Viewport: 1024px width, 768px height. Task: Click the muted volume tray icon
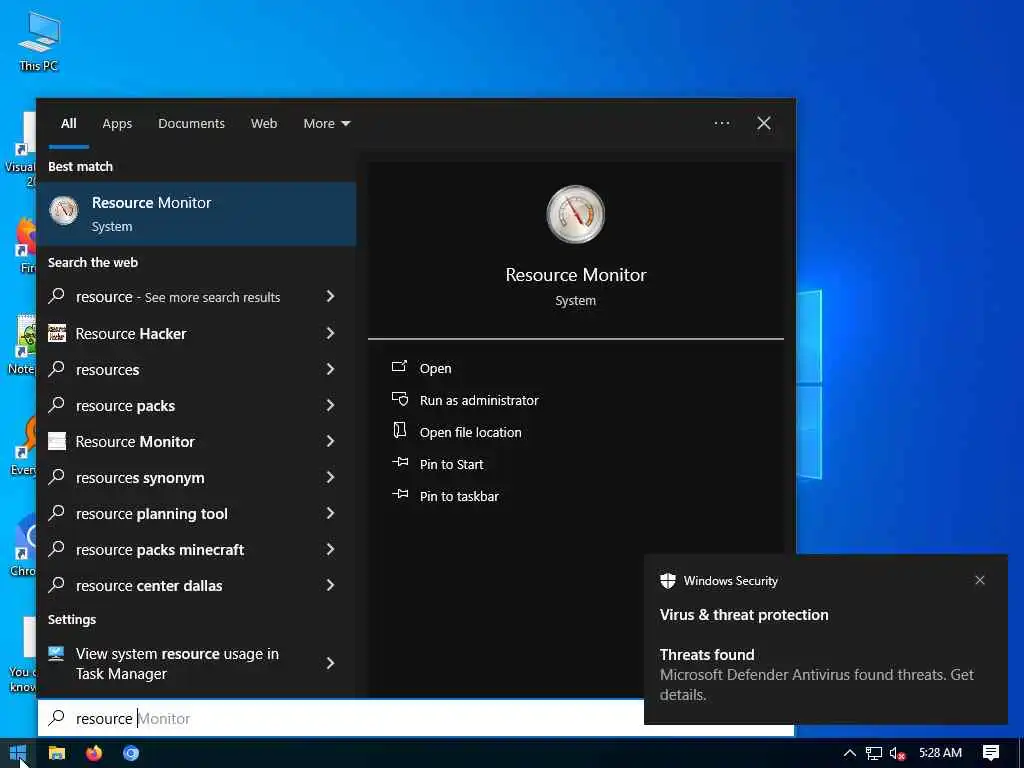[898, 754]
